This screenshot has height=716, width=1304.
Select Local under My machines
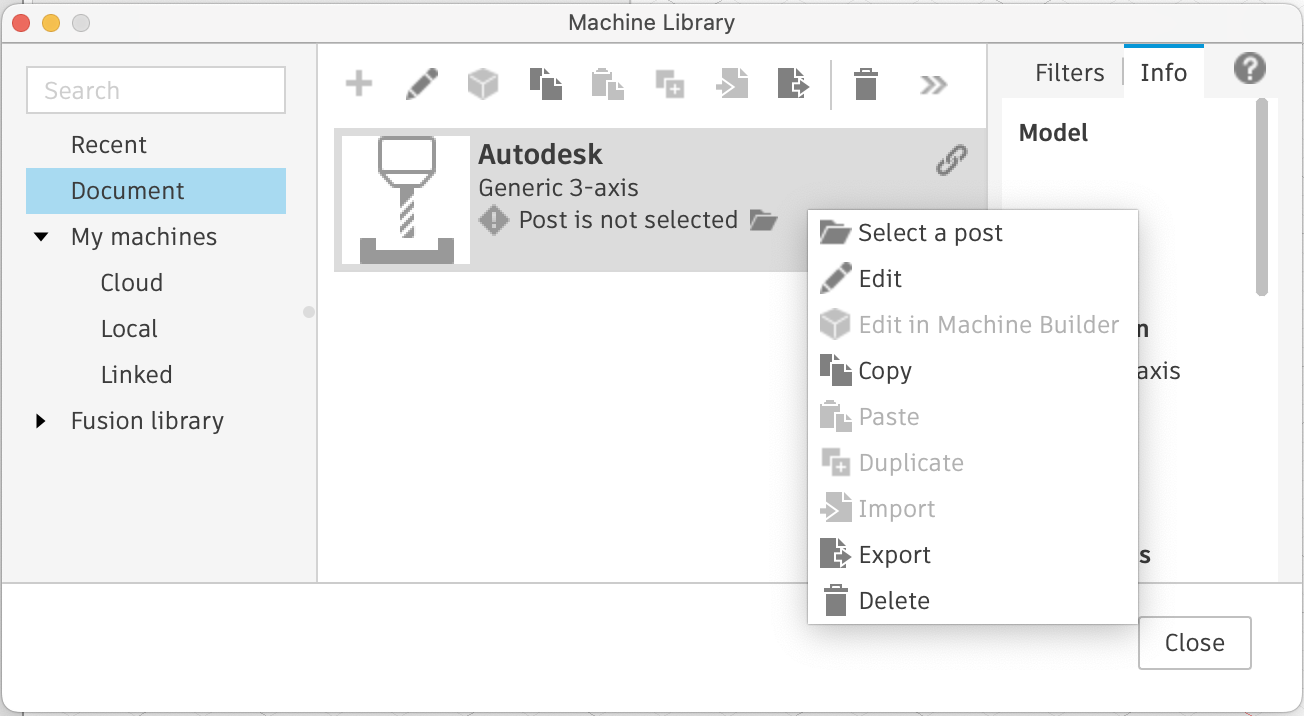pos(129,328)
